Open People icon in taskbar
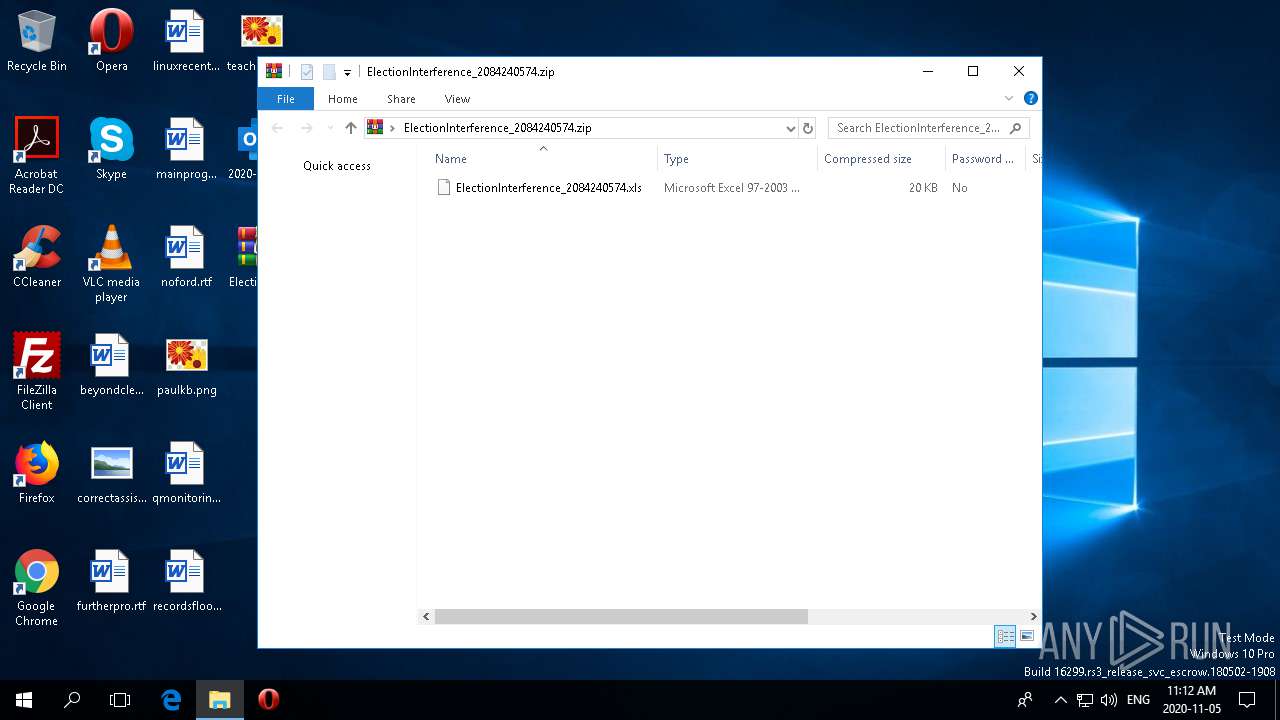Screen dimensions: 1280x720 (x=1025, y=700)
